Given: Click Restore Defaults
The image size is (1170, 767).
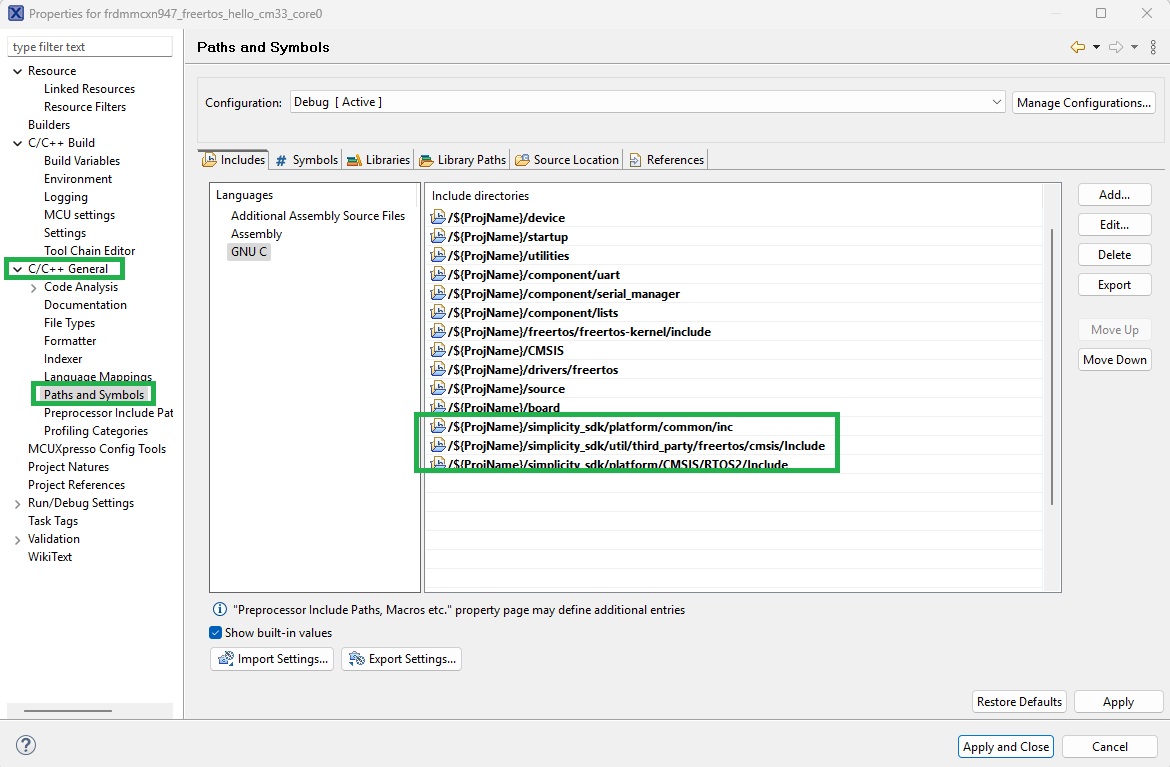Looking at the screenshot, I should pyautogui.click(x=1018, y=701).
